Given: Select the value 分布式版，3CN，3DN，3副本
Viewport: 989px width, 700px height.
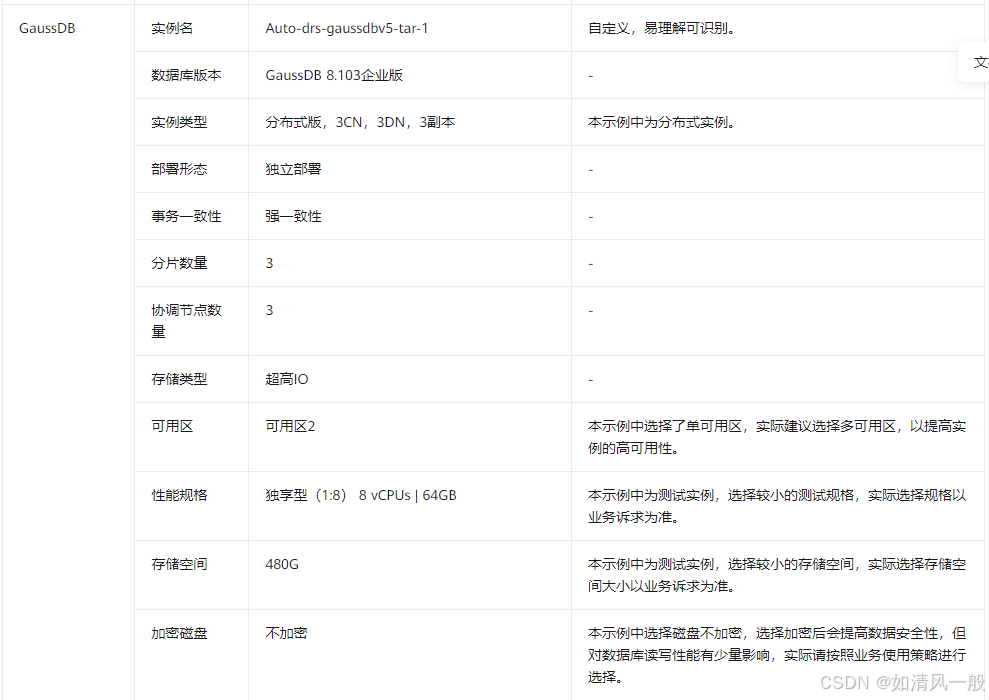Looking at the screenshot, I should click(x=360, y=122).
